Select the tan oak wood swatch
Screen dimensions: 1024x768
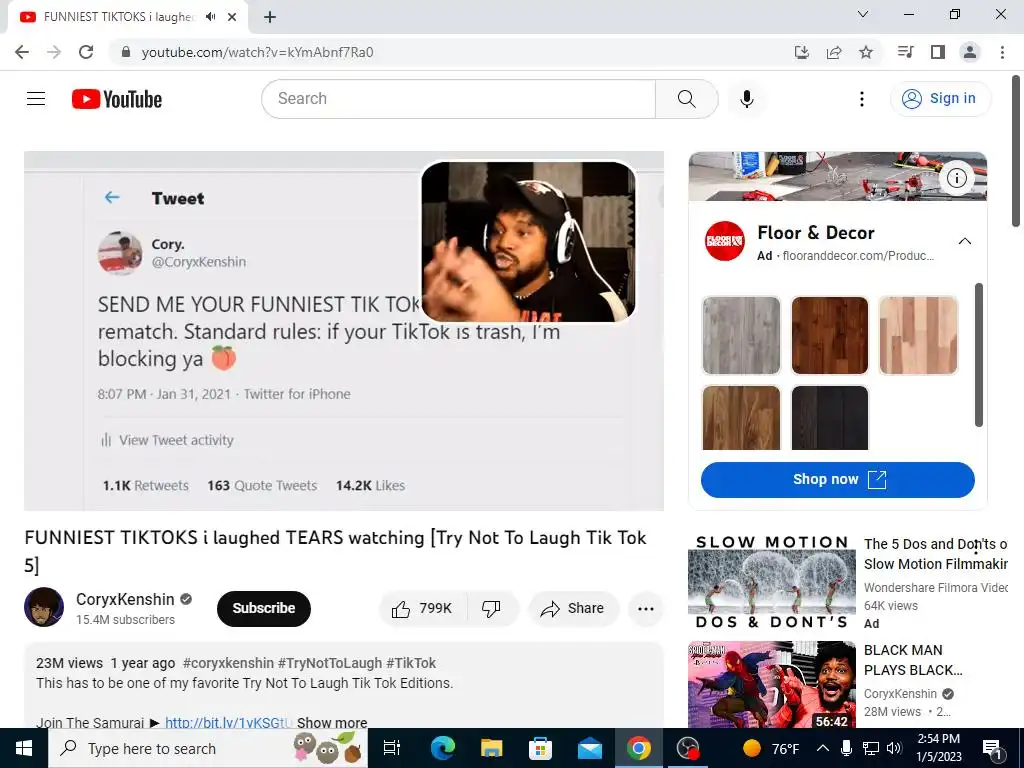pyautogui.click(x=741, y=418)
